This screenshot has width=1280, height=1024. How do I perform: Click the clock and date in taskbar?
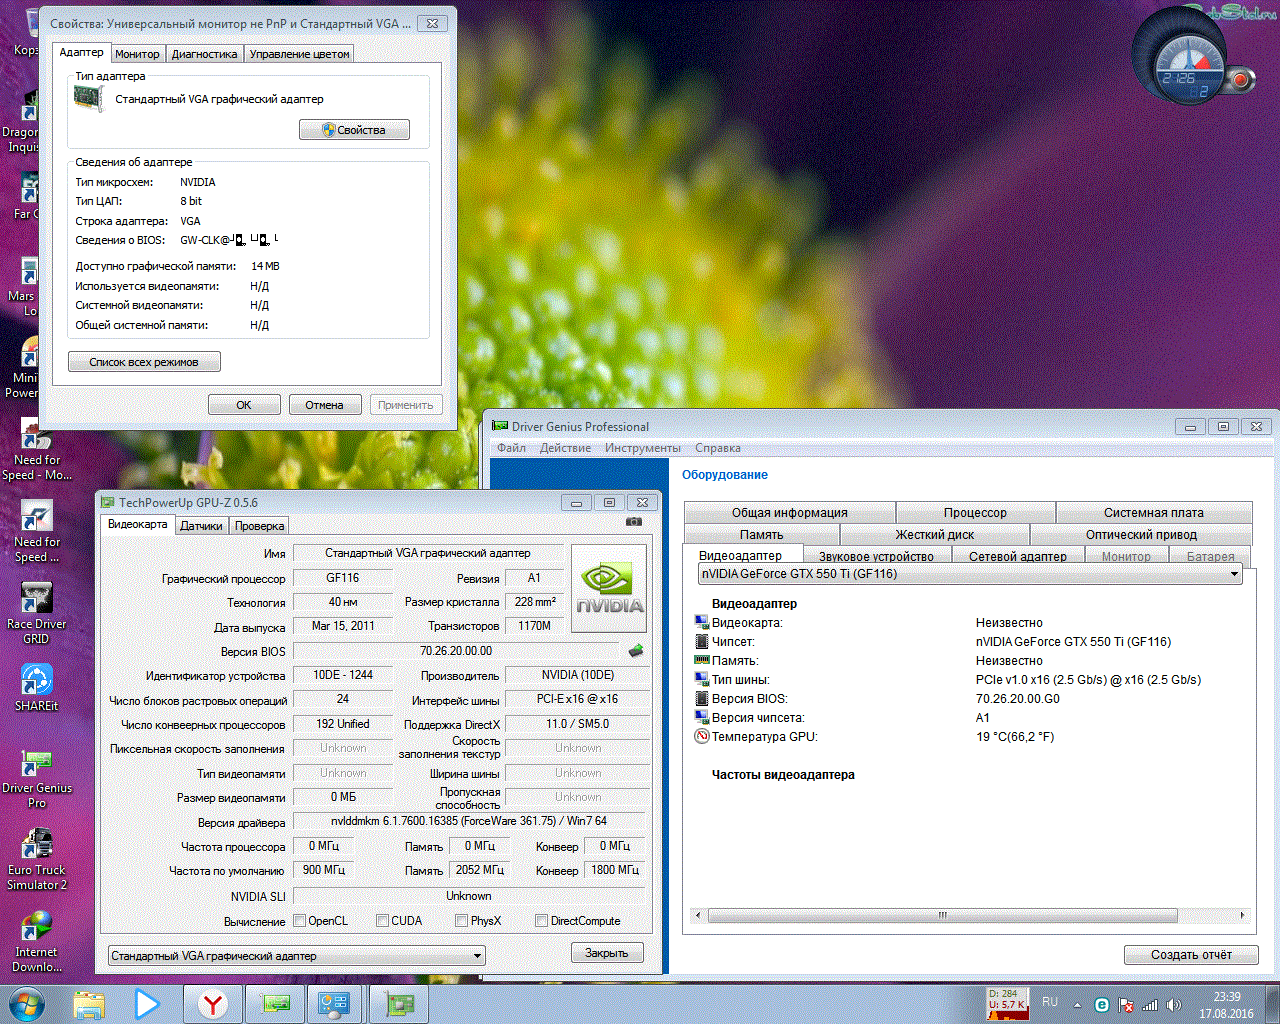(x=1227, y=1005)
